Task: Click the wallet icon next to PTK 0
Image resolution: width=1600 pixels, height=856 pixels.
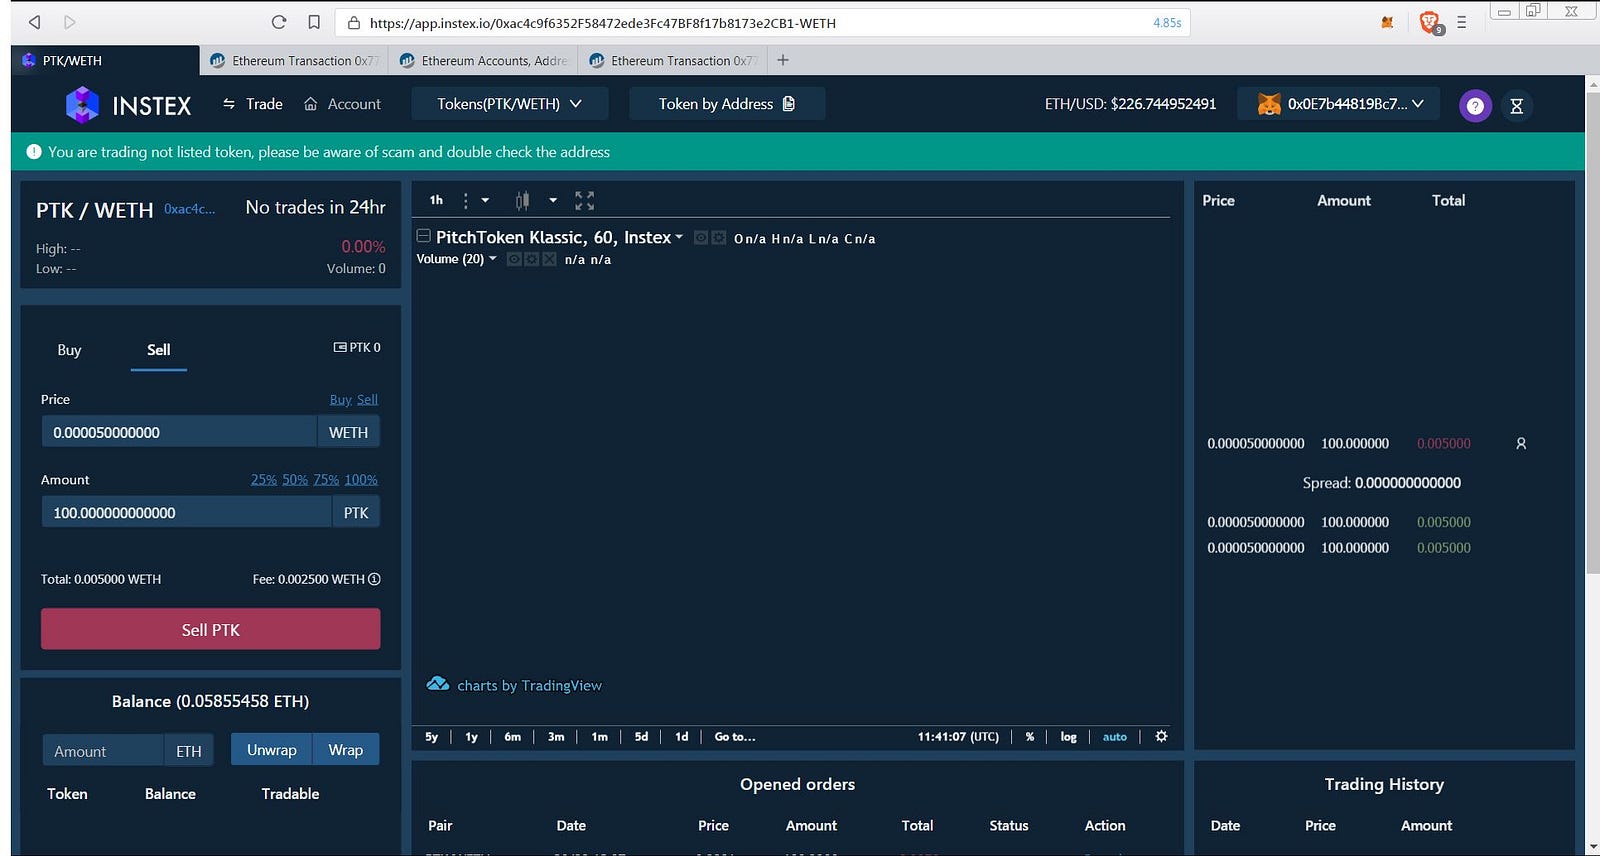Action: (340, 347)
